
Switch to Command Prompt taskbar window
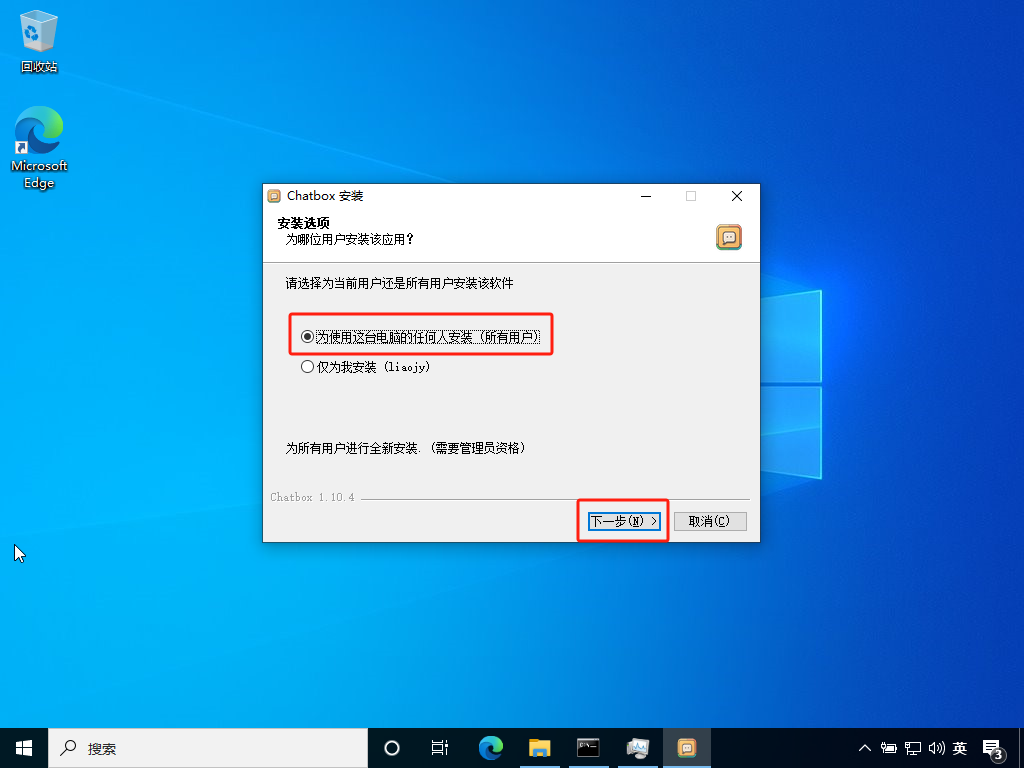588,748
